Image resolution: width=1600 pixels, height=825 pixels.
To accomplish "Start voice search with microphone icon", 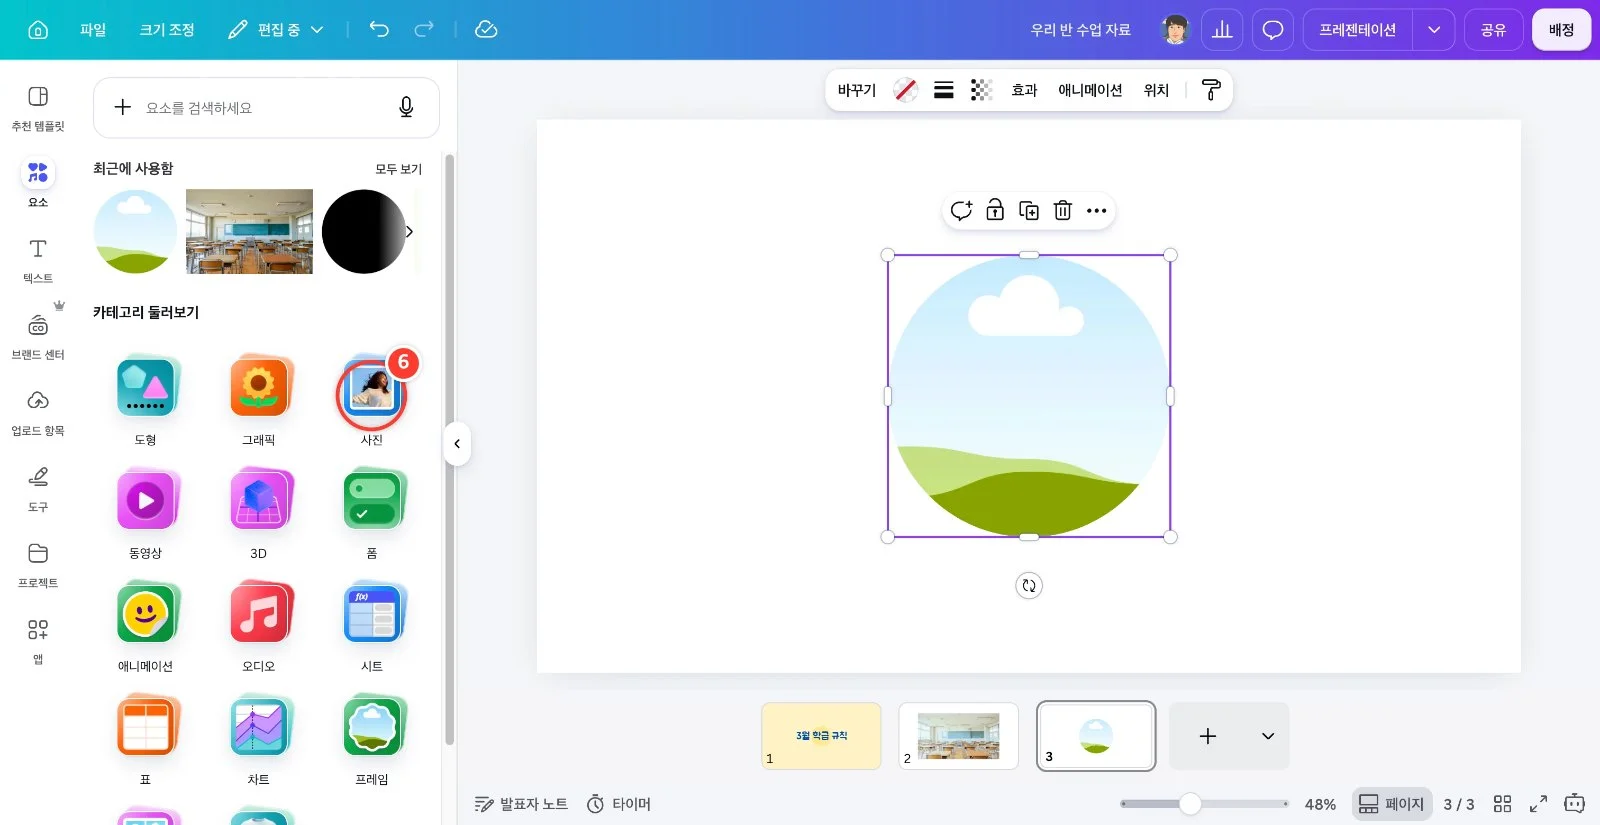I will click(x=406, y=107).
